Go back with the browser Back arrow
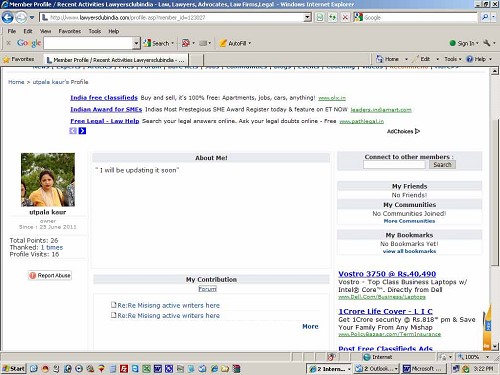 [8, 17]
